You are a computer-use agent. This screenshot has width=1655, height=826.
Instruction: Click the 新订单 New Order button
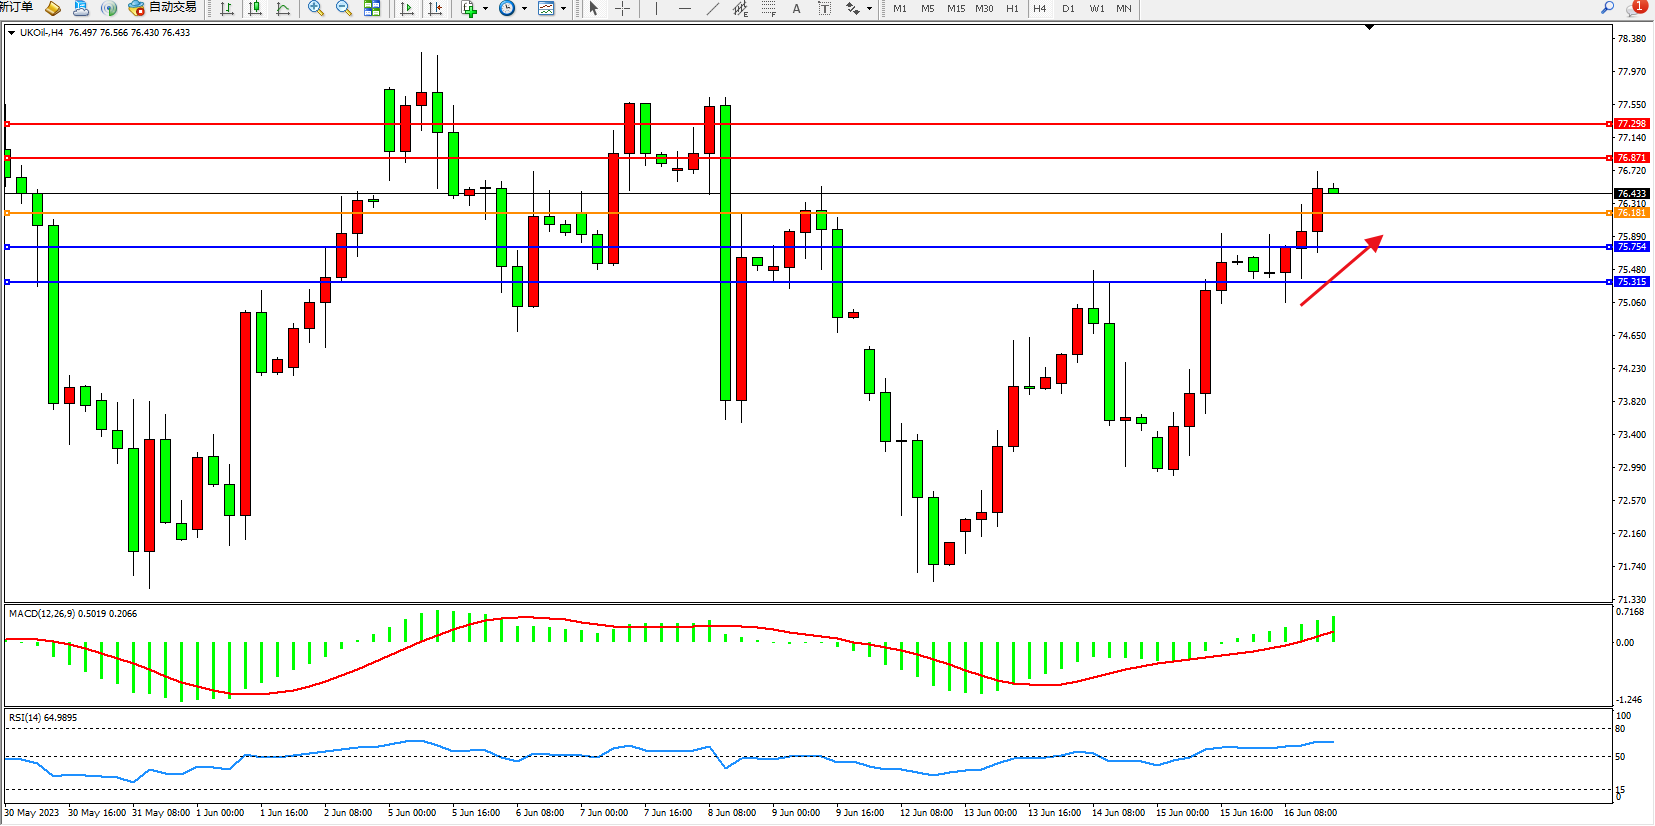(16, 8)
